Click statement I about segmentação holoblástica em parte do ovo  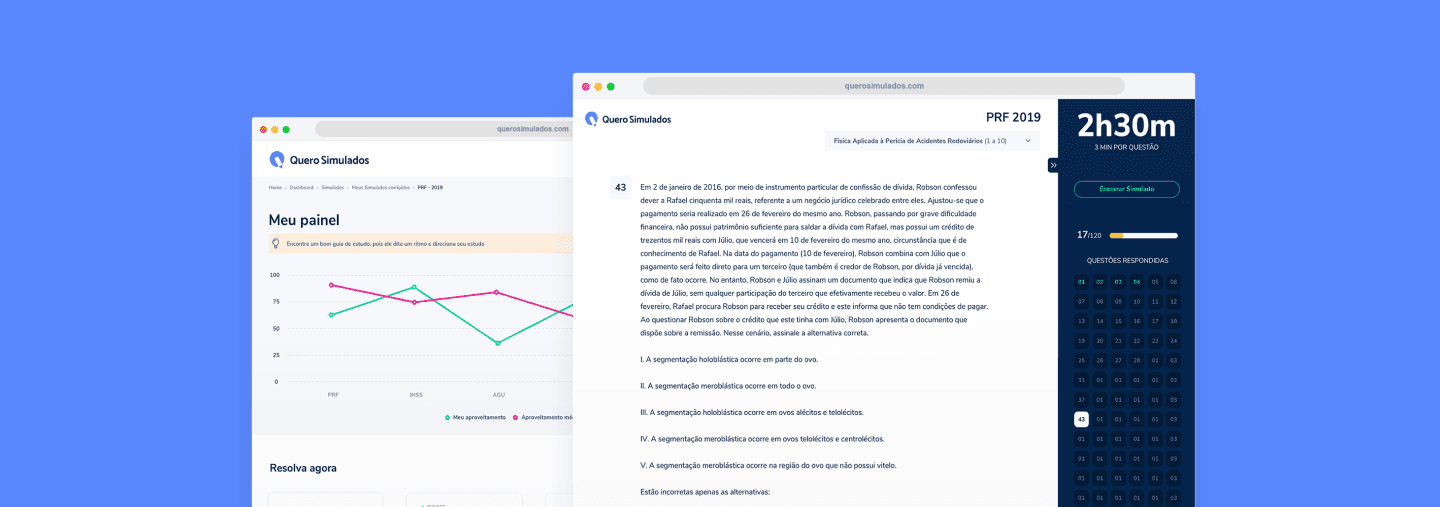(x=729, y=359)
